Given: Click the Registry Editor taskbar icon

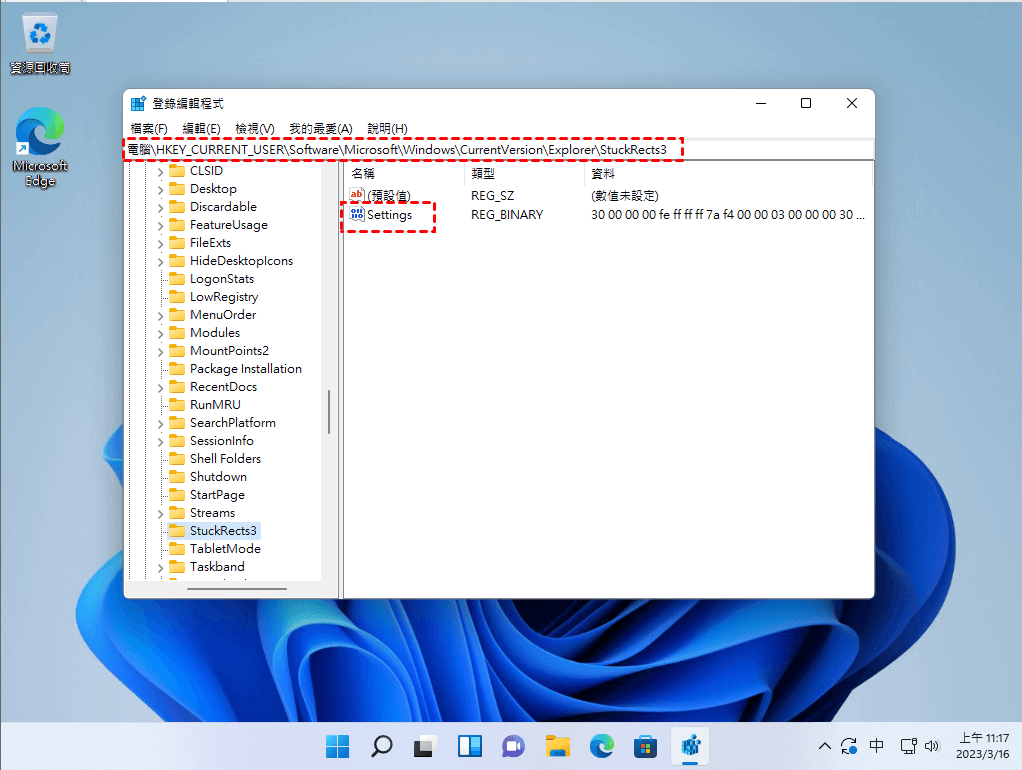Looking at the screenshot, I should pyautogui.click(x=690, y=746).
